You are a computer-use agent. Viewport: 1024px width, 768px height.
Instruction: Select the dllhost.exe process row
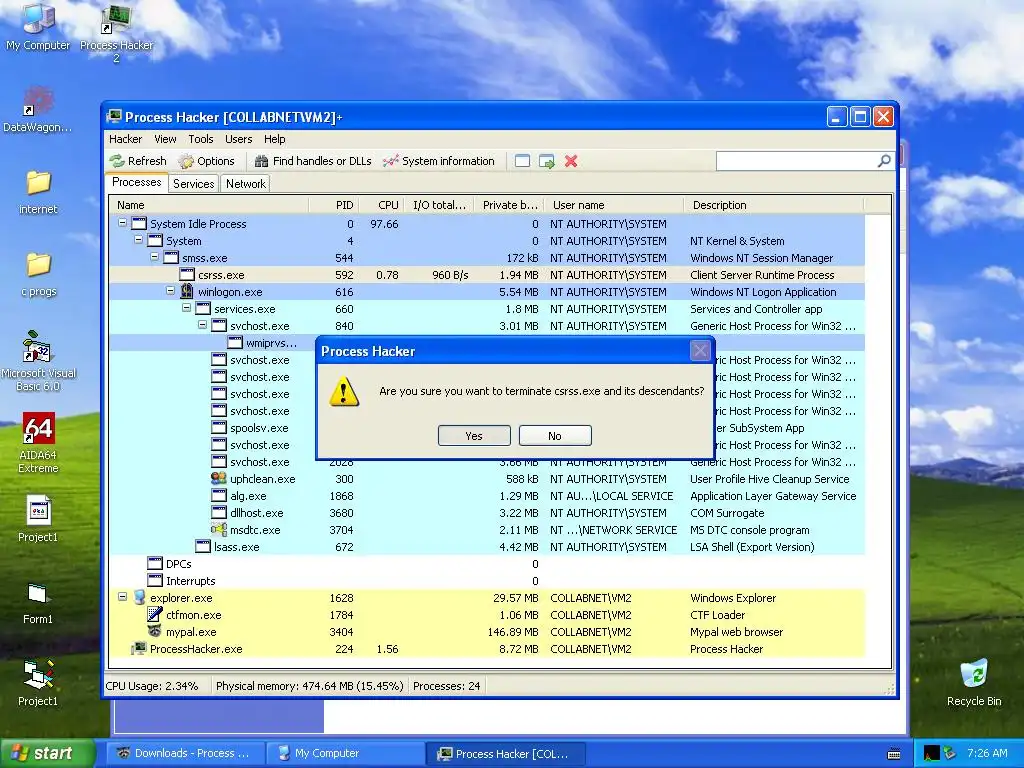487,513
